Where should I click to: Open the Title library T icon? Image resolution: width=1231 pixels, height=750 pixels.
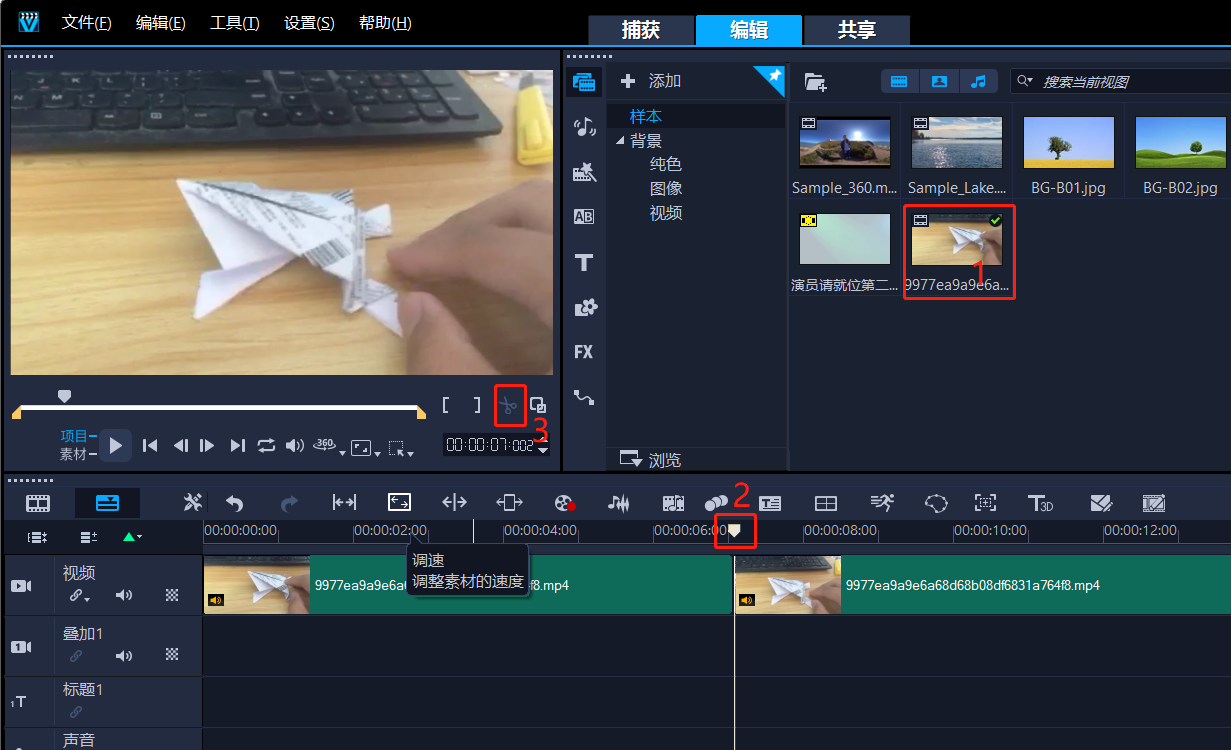click(x=584, y=263)
